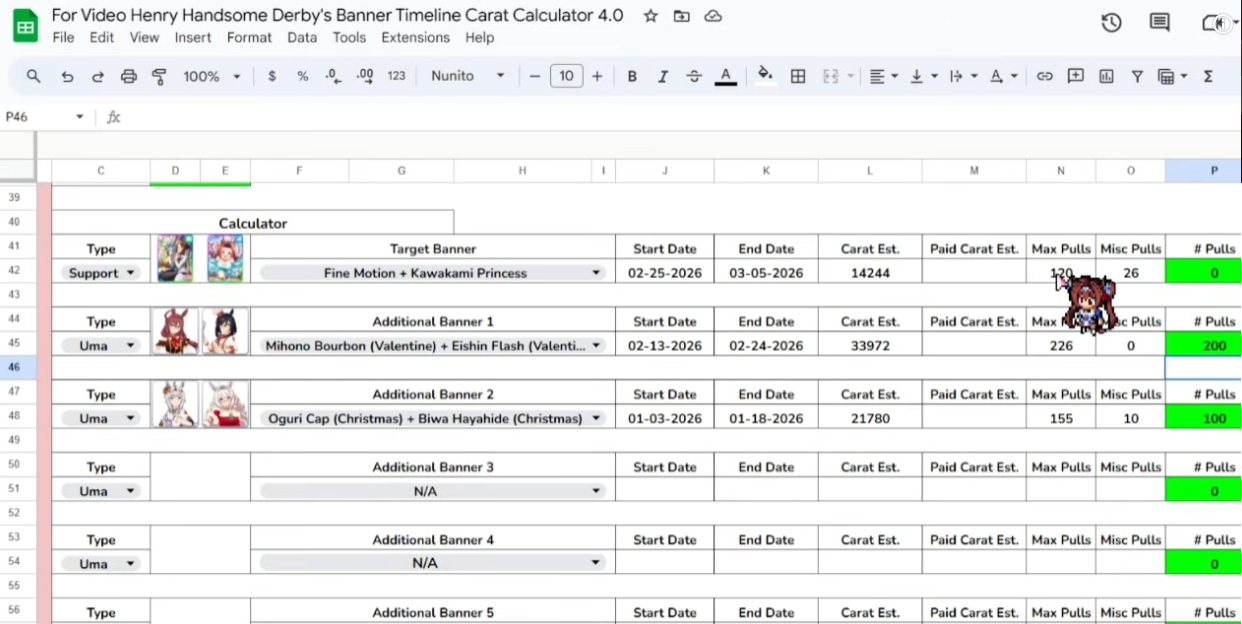
Task: Open text wrapping dropdown
Action: (x=962, y=76)
